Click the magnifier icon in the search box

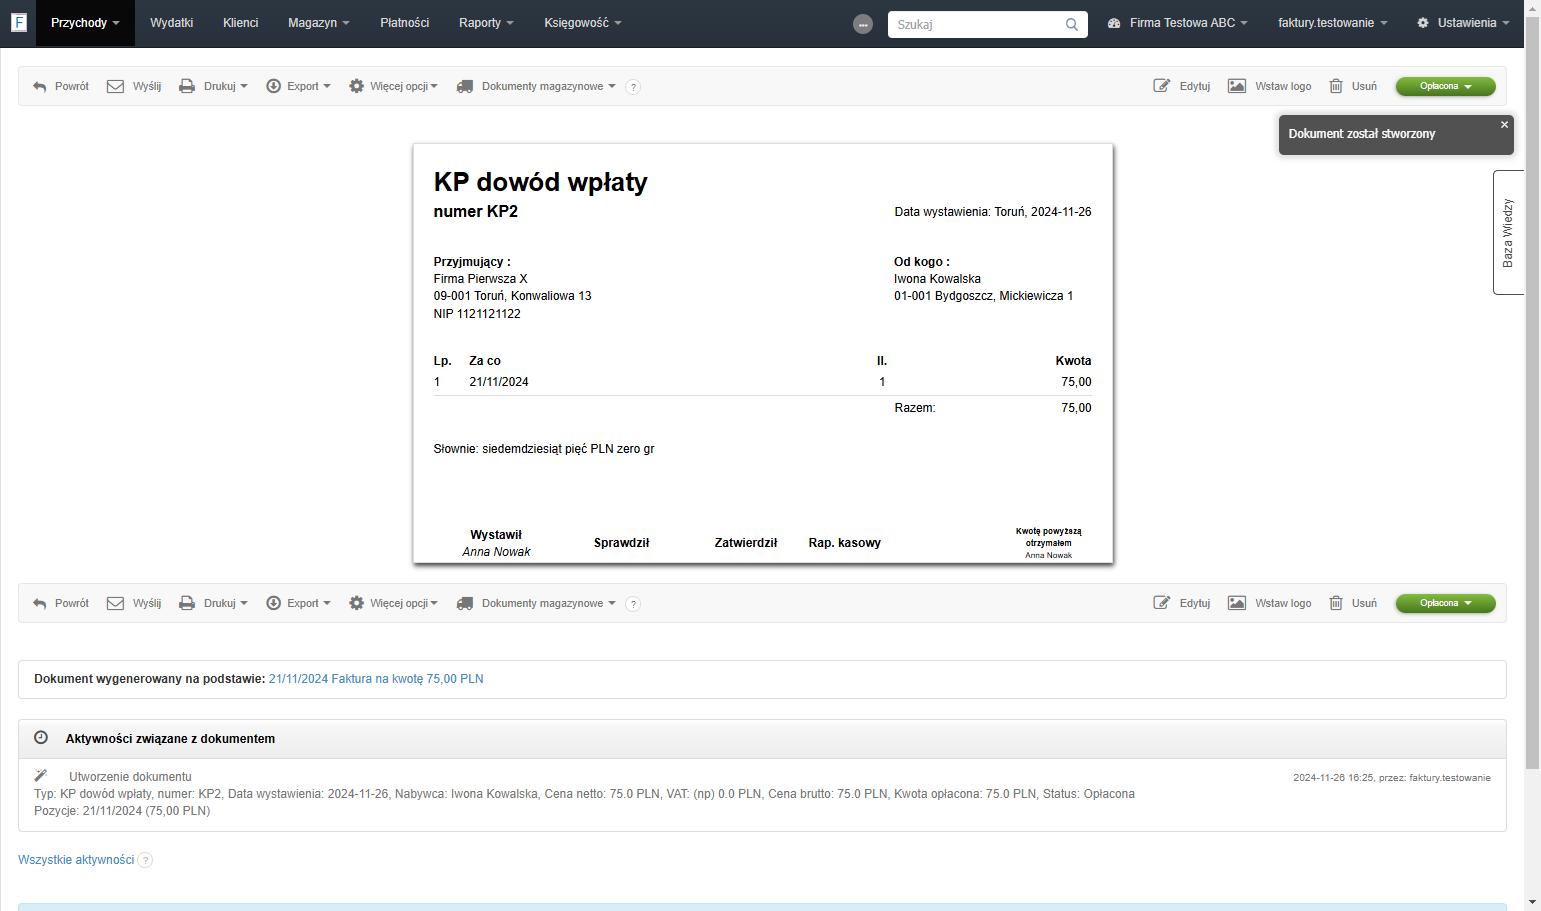coord(1072,24)
